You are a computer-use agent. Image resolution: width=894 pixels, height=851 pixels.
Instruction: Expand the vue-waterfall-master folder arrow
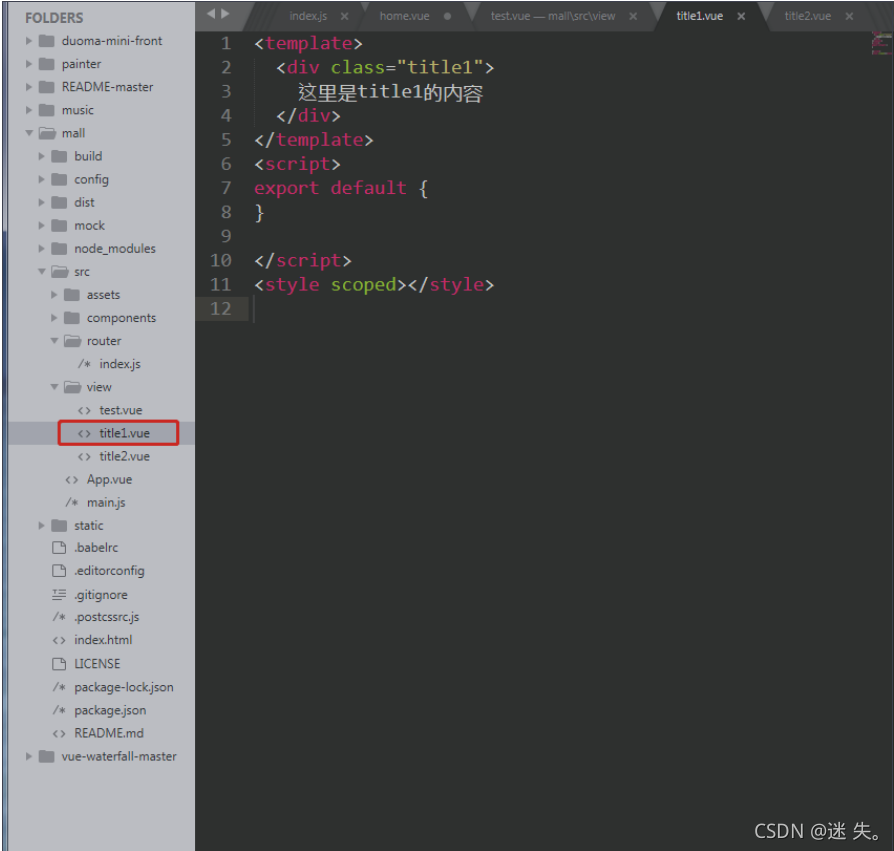tap(29, 756)
